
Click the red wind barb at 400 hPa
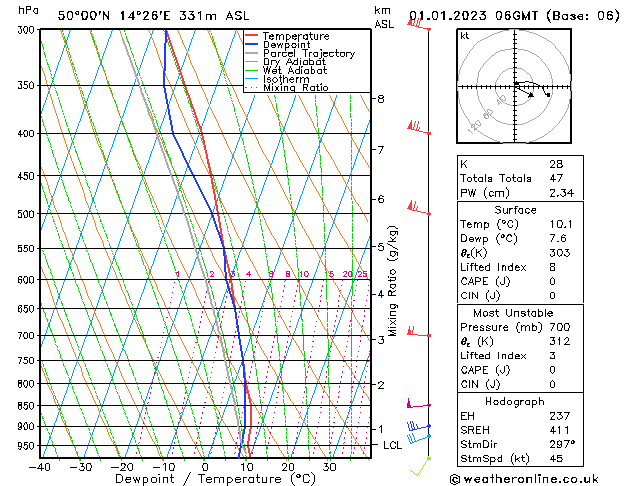pyautogui.click(x=419, y=129)
